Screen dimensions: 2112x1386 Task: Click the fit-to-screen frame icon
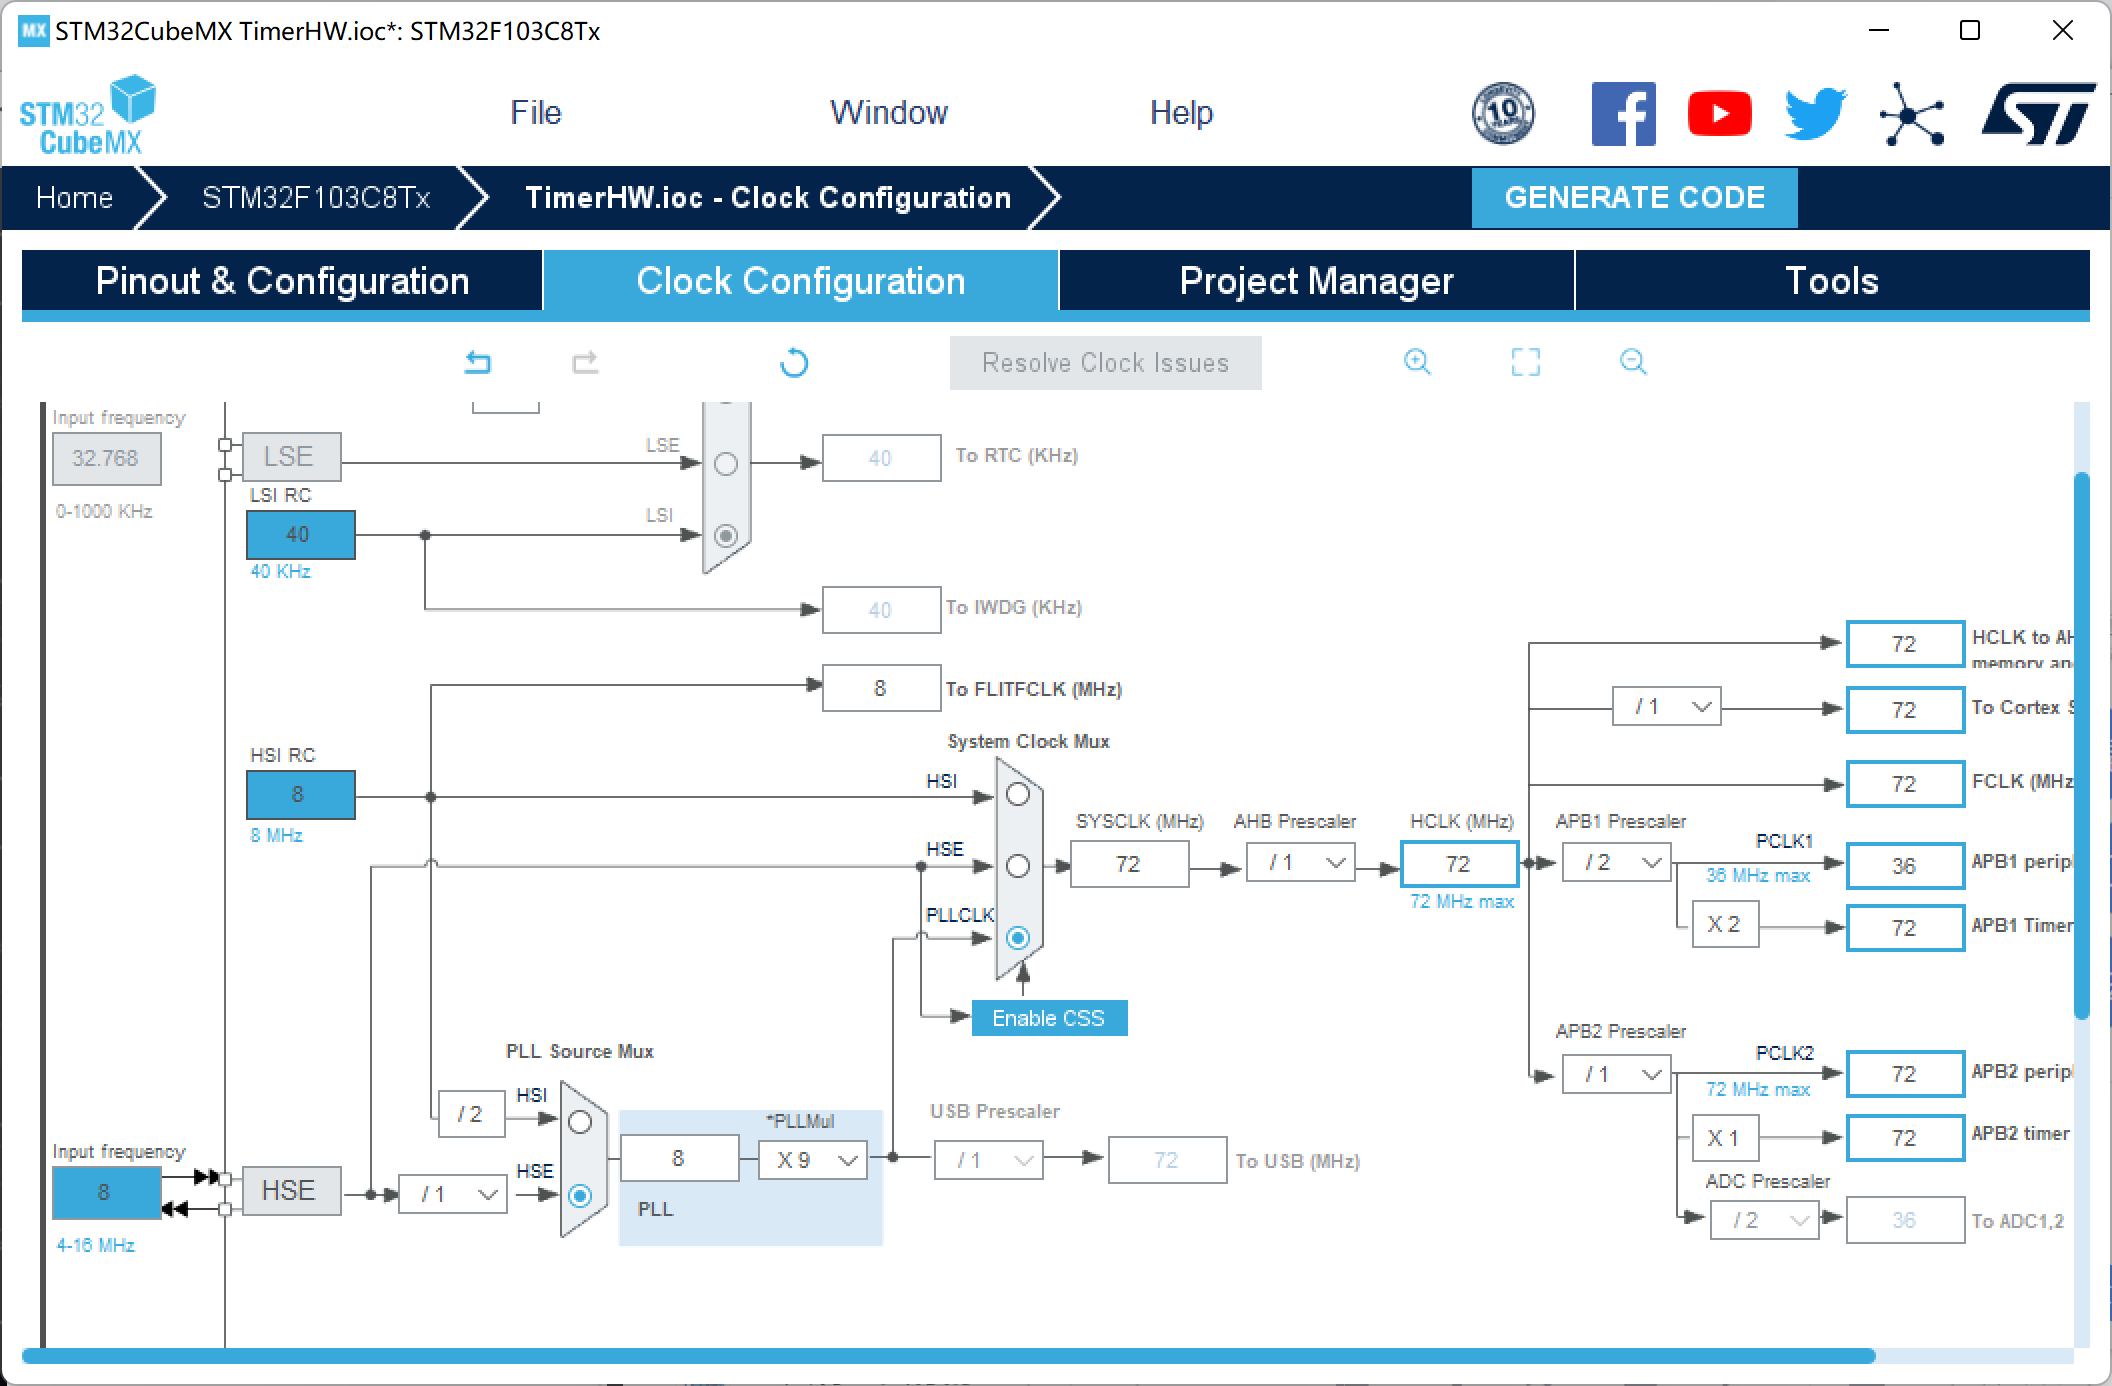click(x=1525, y=362)
